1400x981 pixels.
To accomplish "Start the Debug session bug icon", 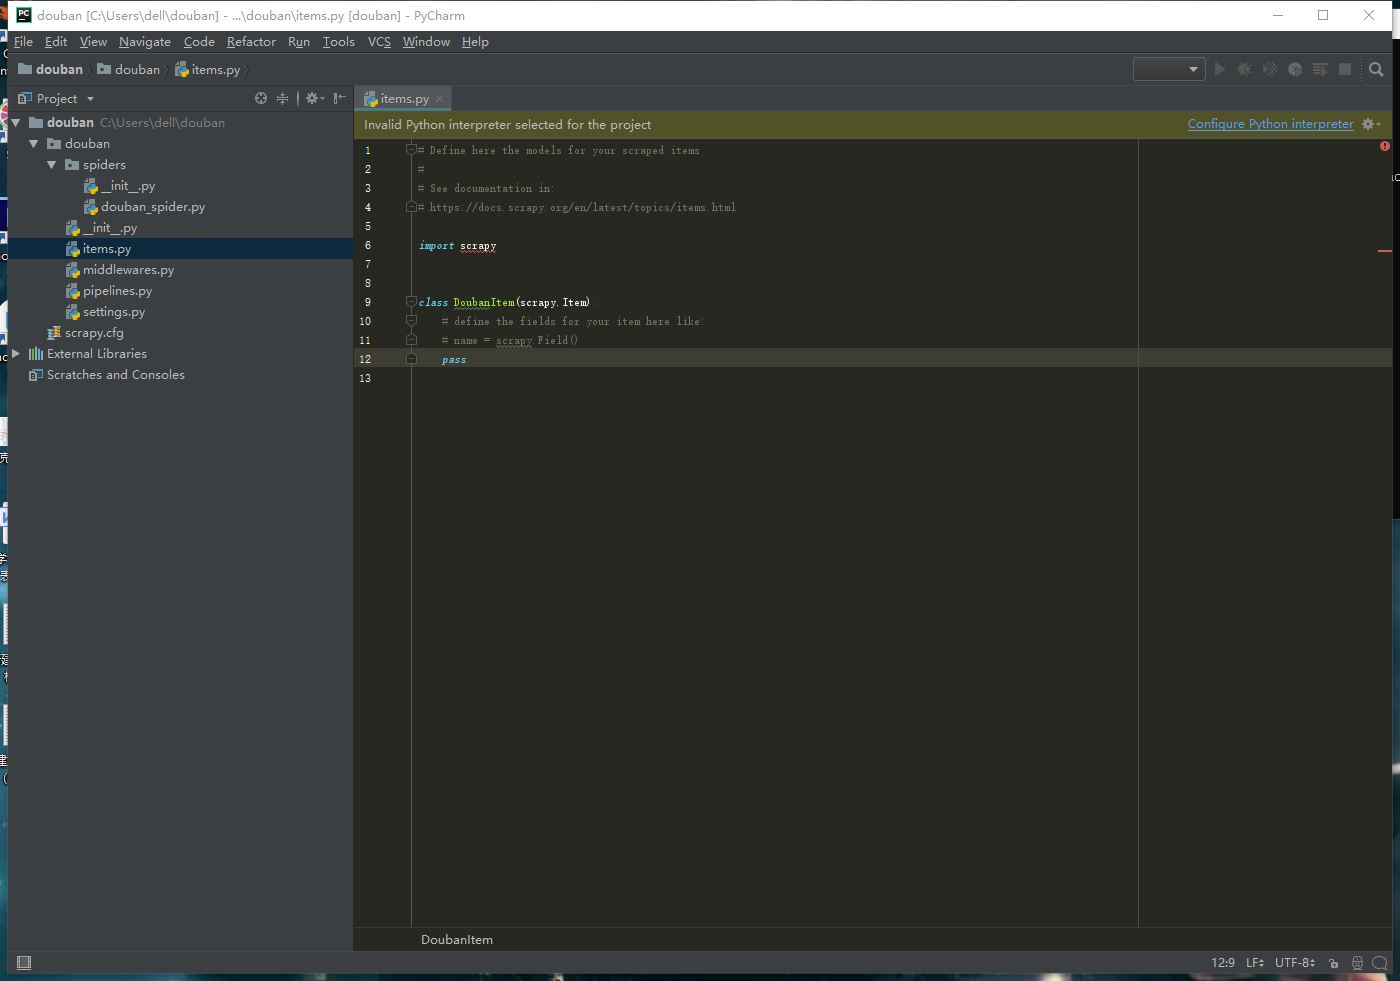I will coord(1244,69).
